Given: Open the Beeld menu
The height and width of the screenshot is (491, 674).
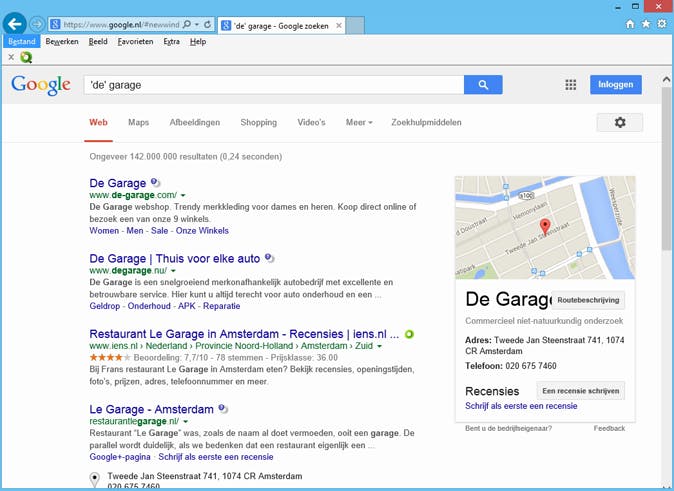Looking at the screenshot, I should point(98,41).
